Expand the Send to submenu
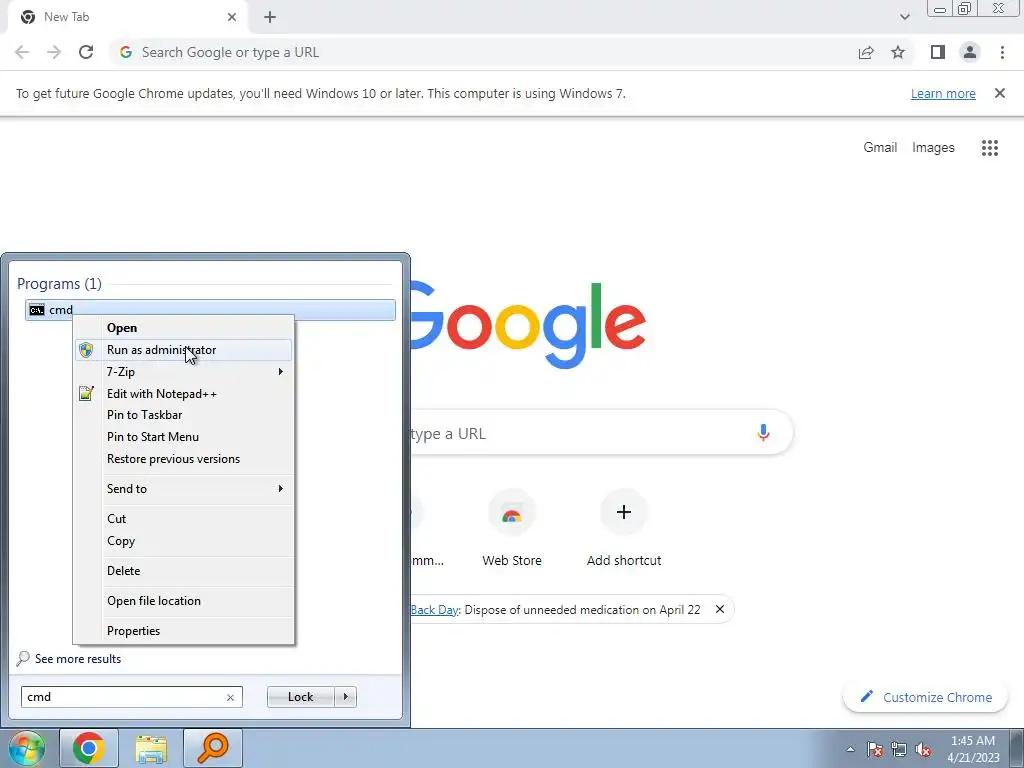Viewport: 1024px width, 768px height. click(x=184, y=488)
